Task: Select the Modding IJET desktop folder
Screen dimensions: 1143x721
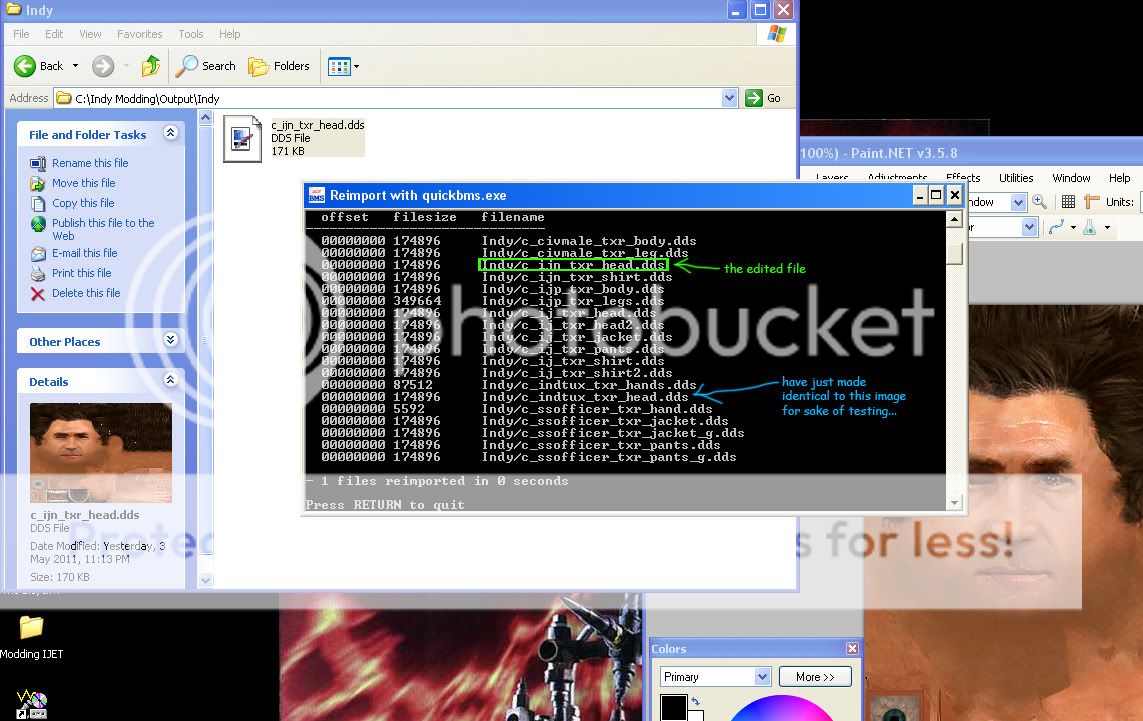Action: pyautogui.click(x=31, y=636)
